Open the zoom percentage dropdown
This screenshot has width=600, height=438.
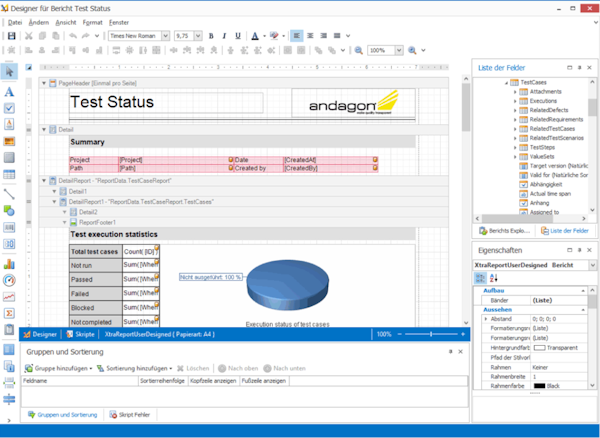pyautogui.click(x=412, y=49)
